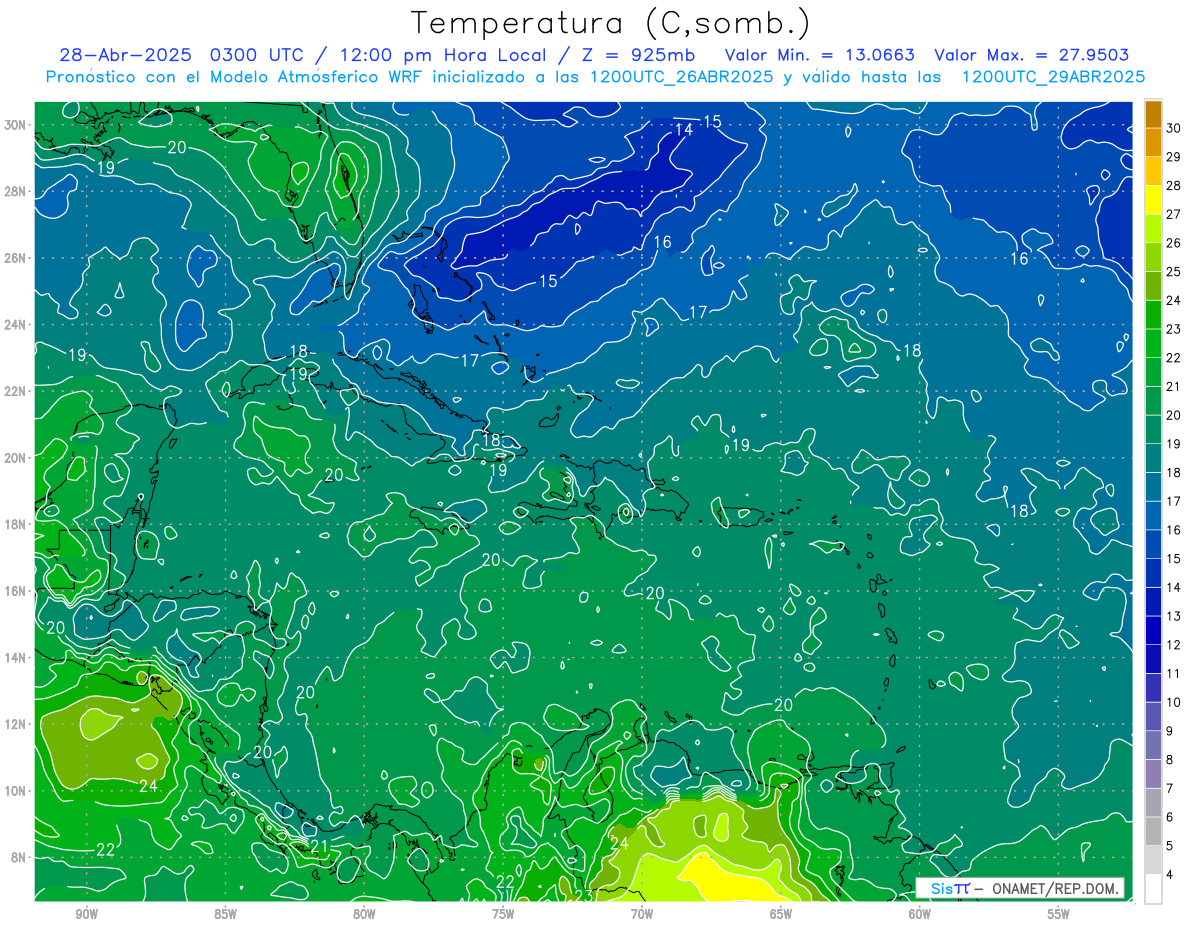
Task: Click the "14N" latitude label
Action: coord(15,658)
